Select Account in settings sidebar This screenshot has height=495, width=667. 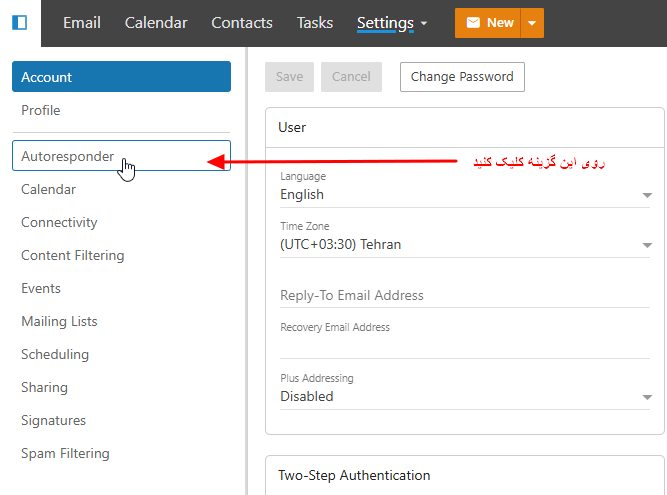click(122, 77)
